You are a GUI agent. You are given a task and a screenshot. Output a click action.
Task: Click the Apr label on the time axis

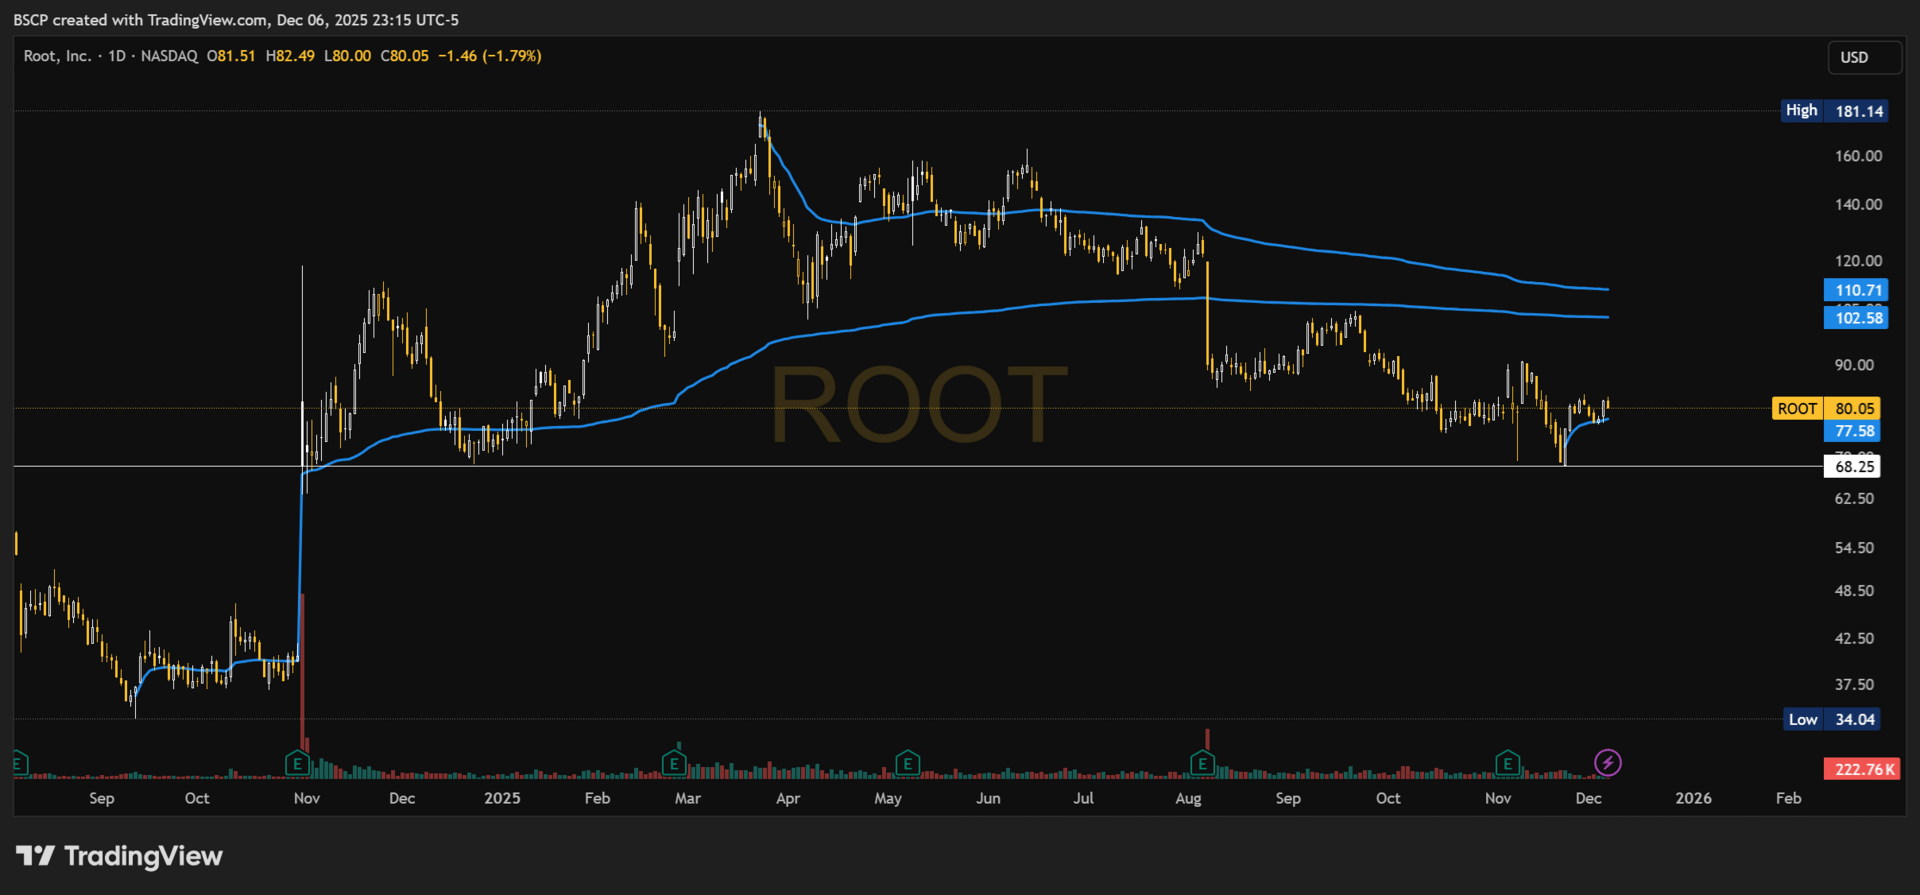tap(788, 798)
